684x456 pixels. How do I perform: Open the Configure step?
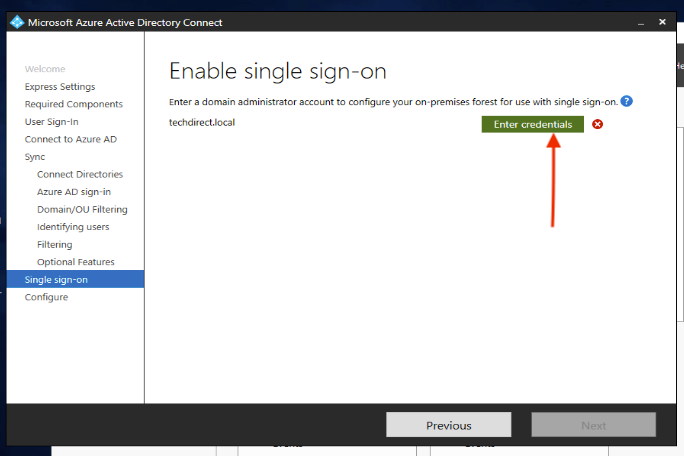tap(46, 297)
